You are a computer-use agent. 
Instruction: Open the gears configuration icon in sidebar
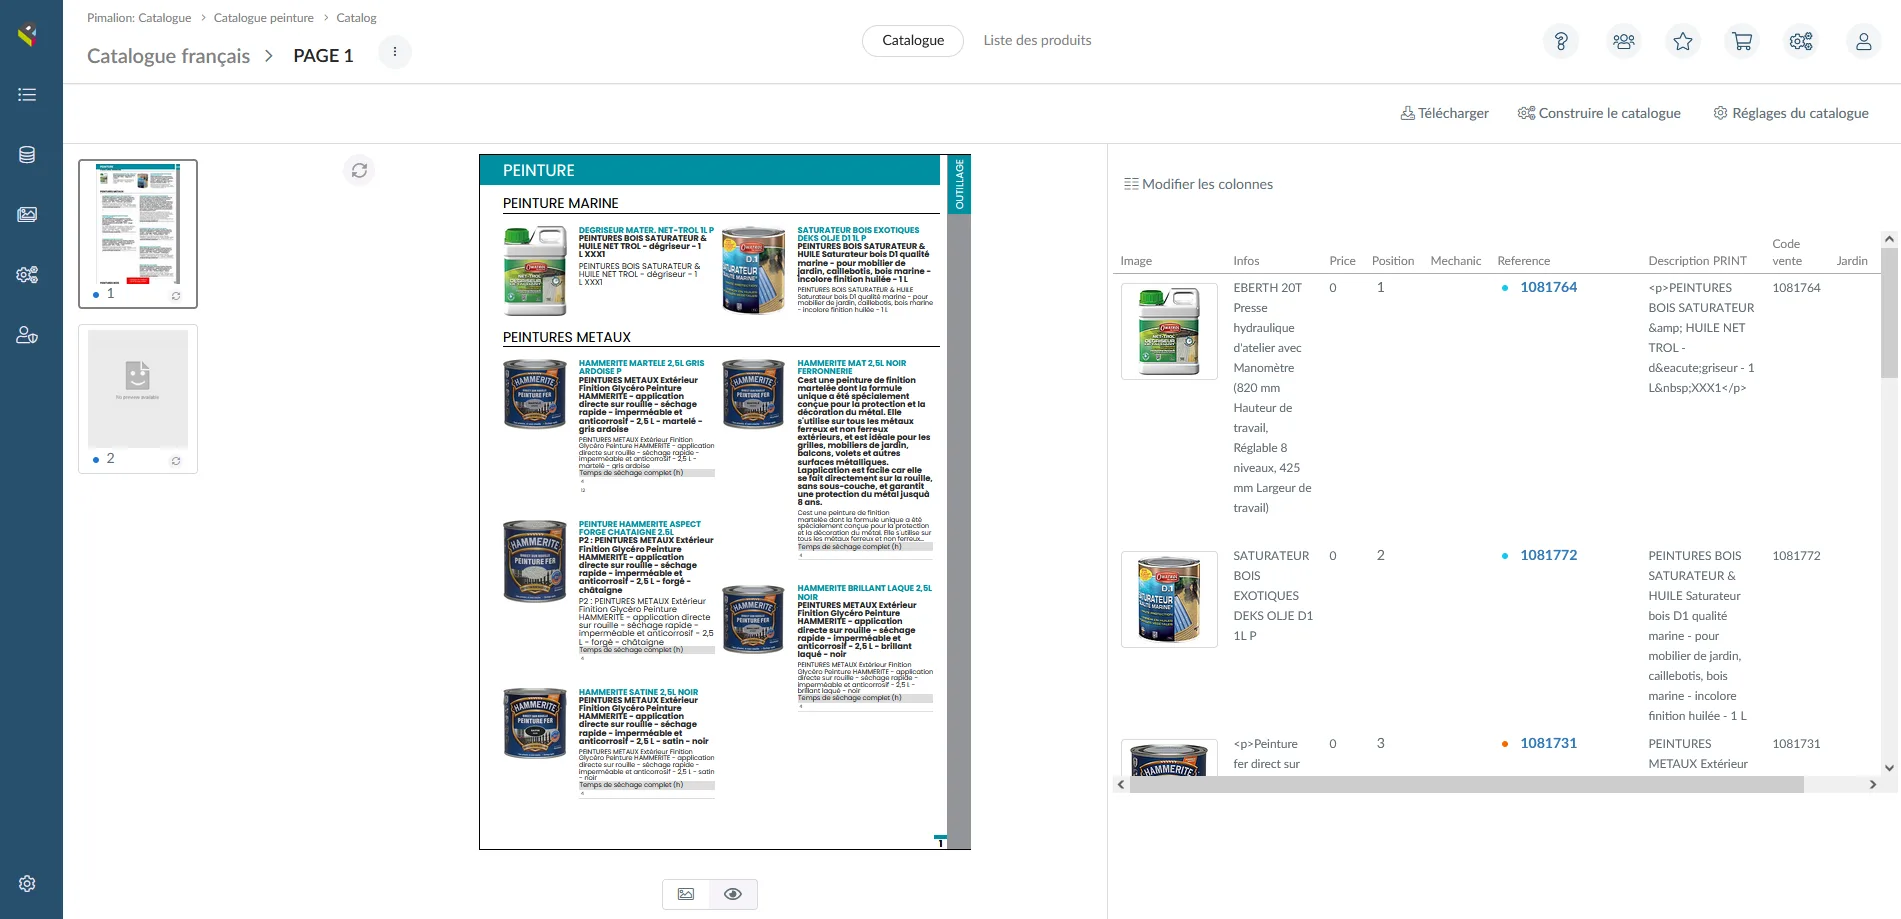coord(27,274)
